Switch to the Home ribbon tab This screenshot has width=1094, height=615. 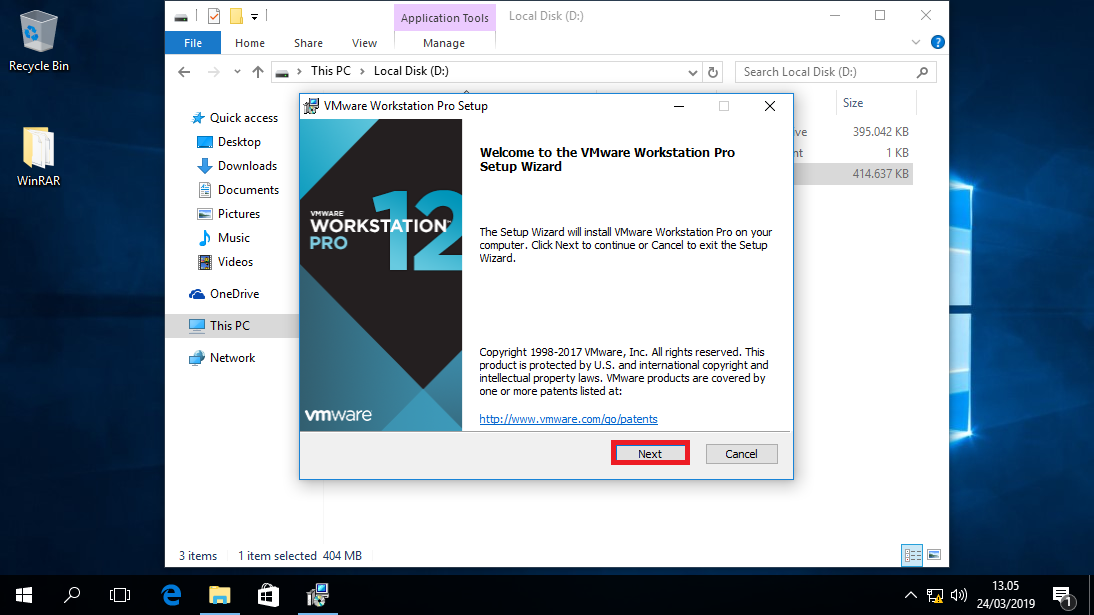(x=250, y=43)
